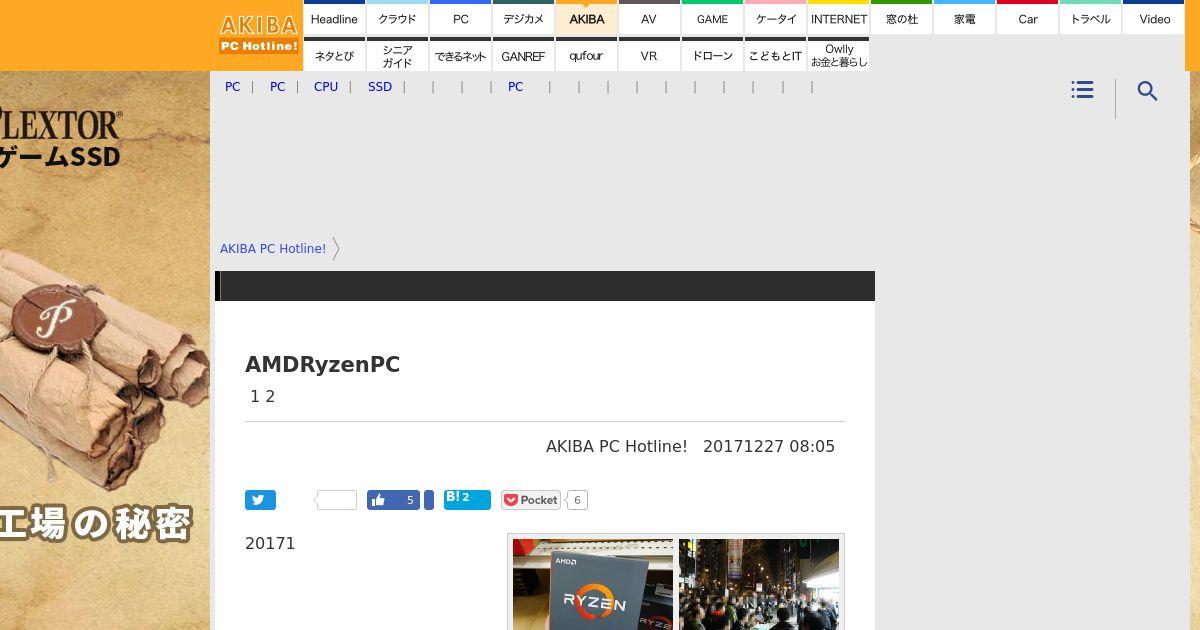Image resolution: width=1200 pixels, height=630 pixels.
Task: Click the Plextor ゲームSSD side advertisement
Action: coord(105,350)
